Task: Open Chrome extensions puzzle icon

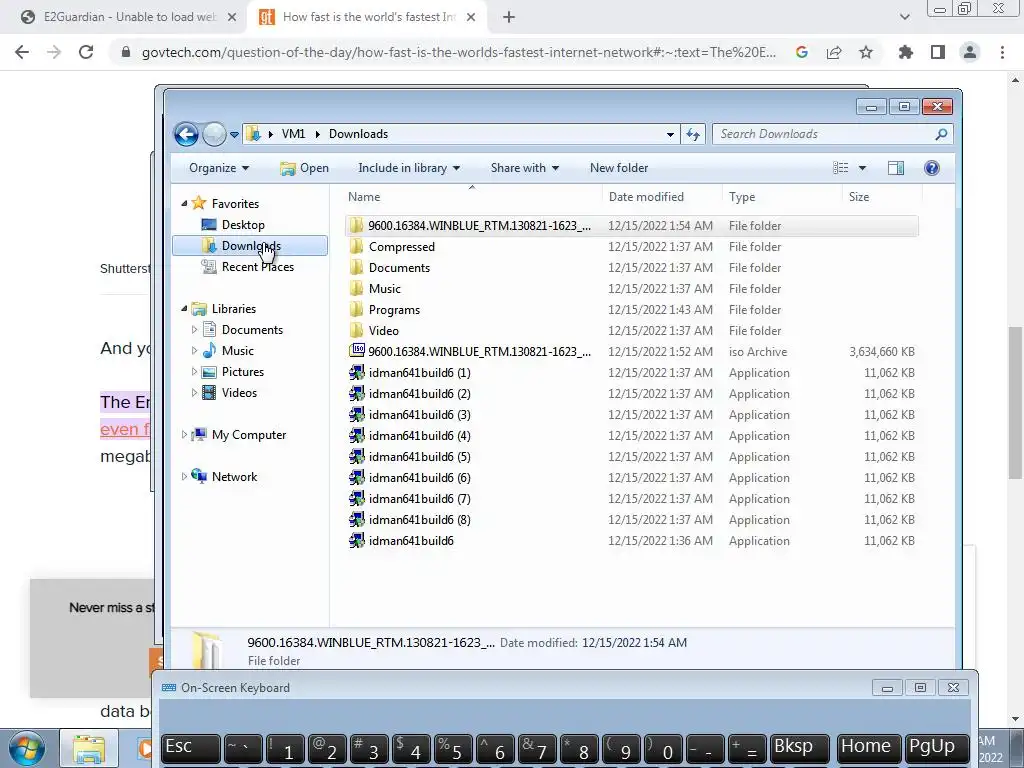Action: (x=906, y=52)
